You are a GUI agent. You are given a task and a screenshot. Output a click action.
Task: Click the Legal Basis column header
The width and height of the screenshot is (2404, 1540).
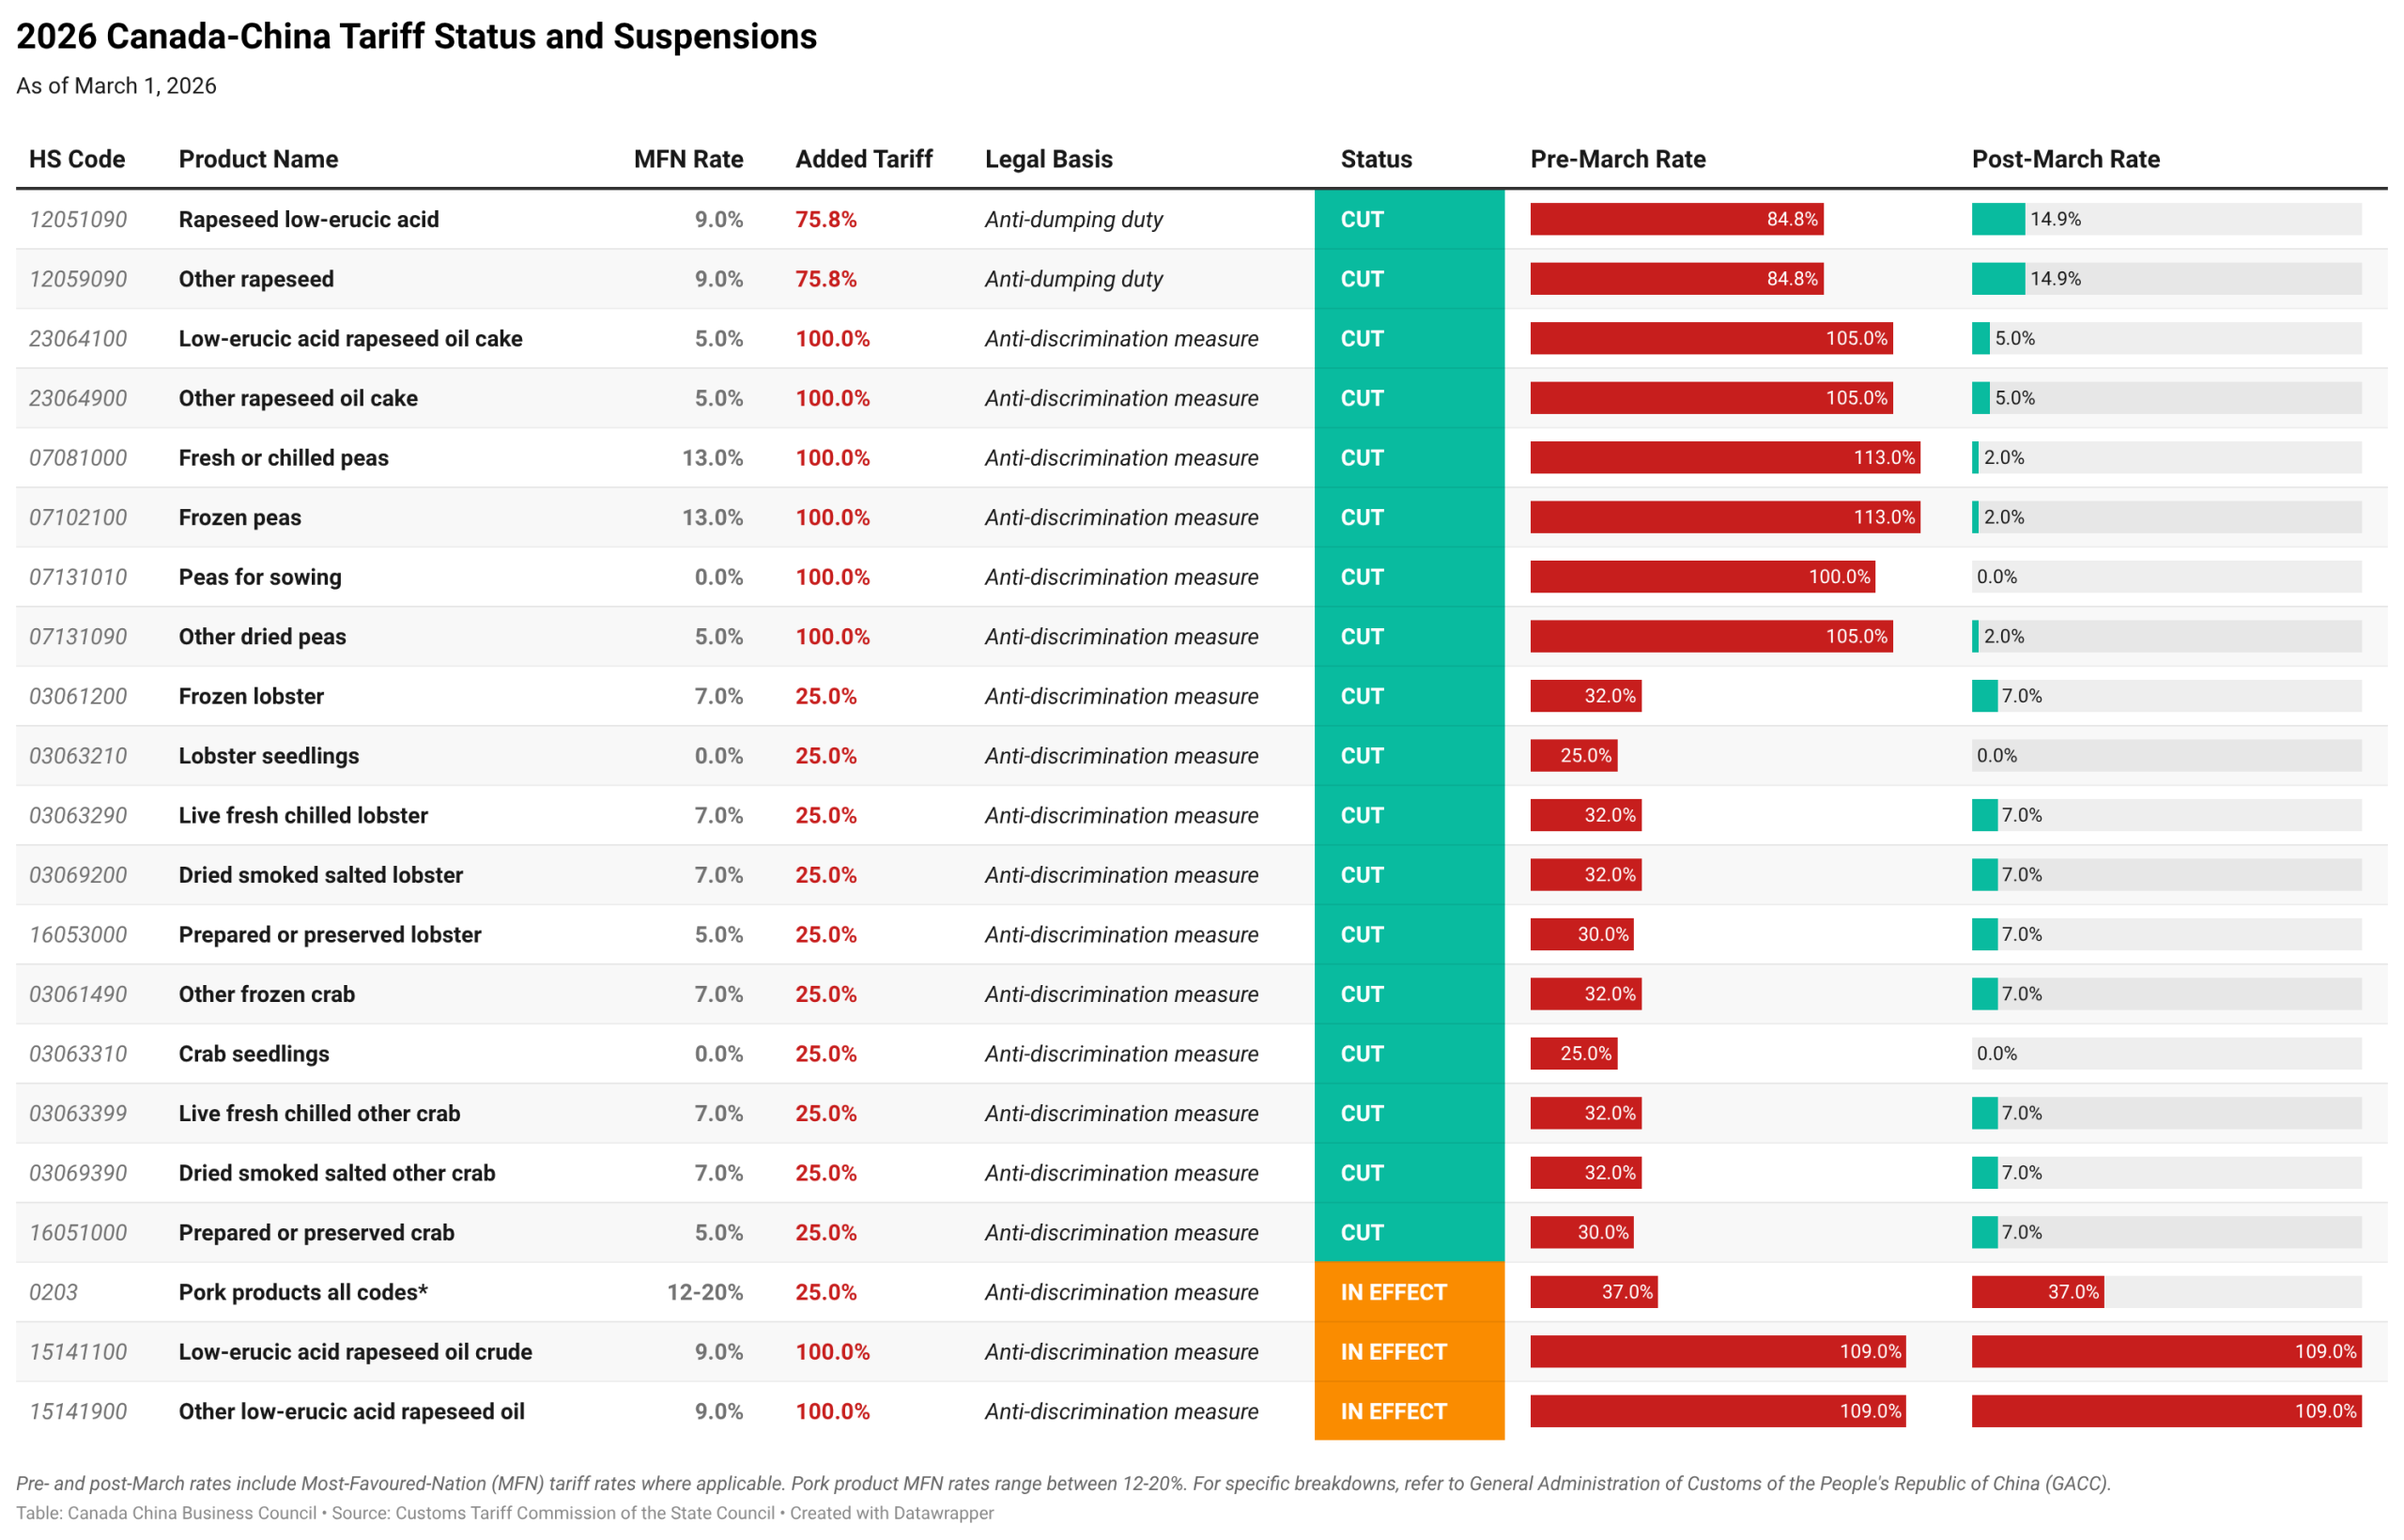click(x=1048, y=159)
